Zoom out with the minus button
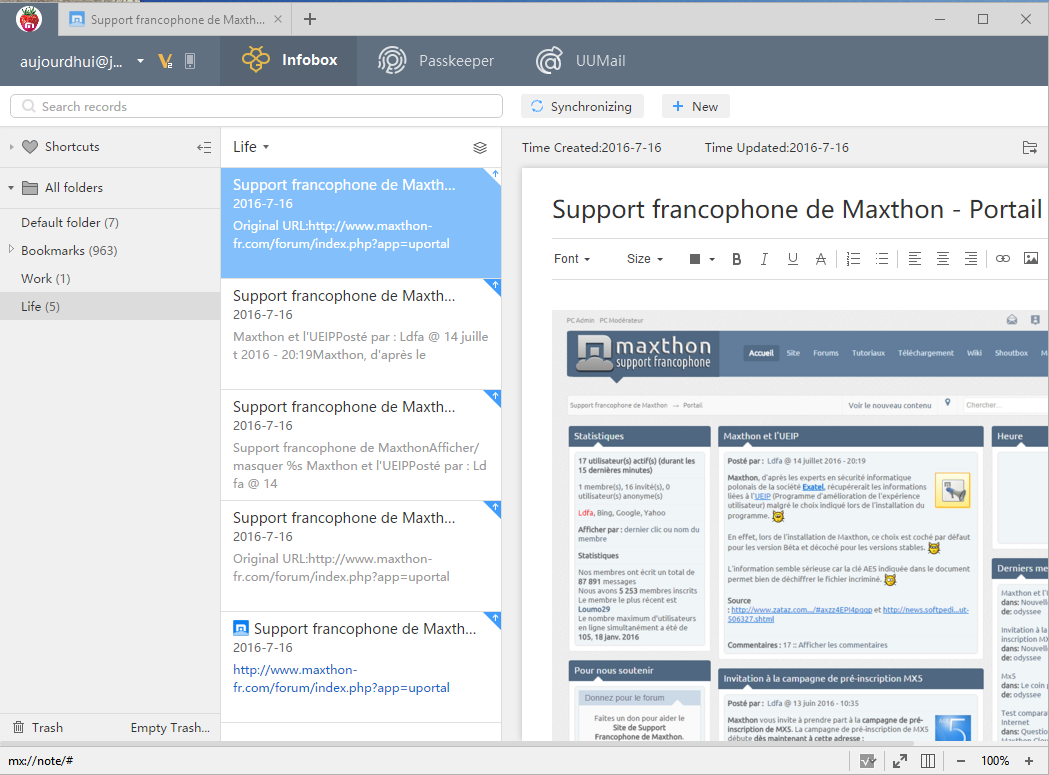Viewport: 1049px width, 775px height. (x=961, y=761)
